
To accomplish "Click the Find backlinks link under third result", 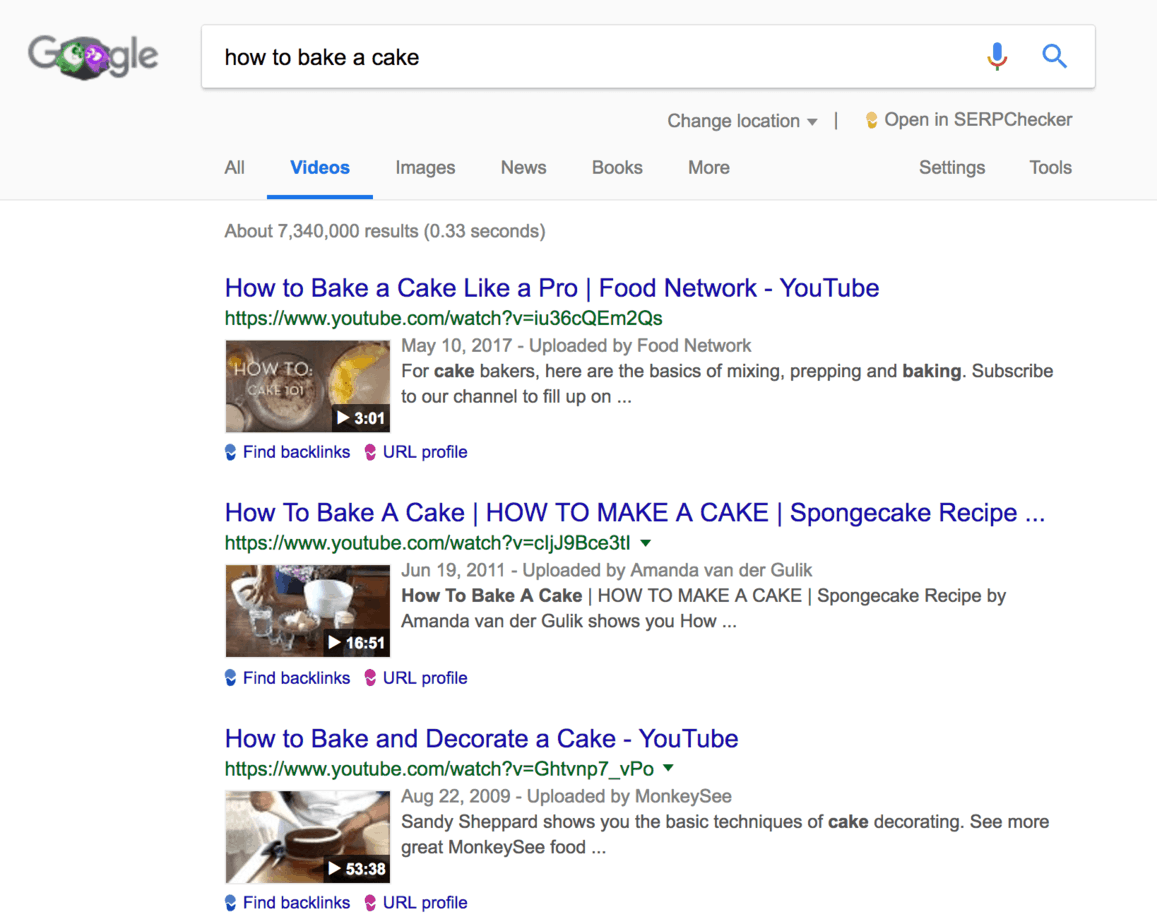I will tap(297, 902).
